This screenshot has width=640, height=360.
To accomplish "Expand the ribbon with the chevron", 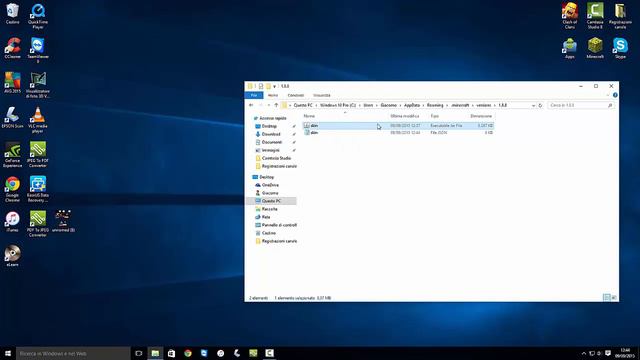I will tap(608, 95).
